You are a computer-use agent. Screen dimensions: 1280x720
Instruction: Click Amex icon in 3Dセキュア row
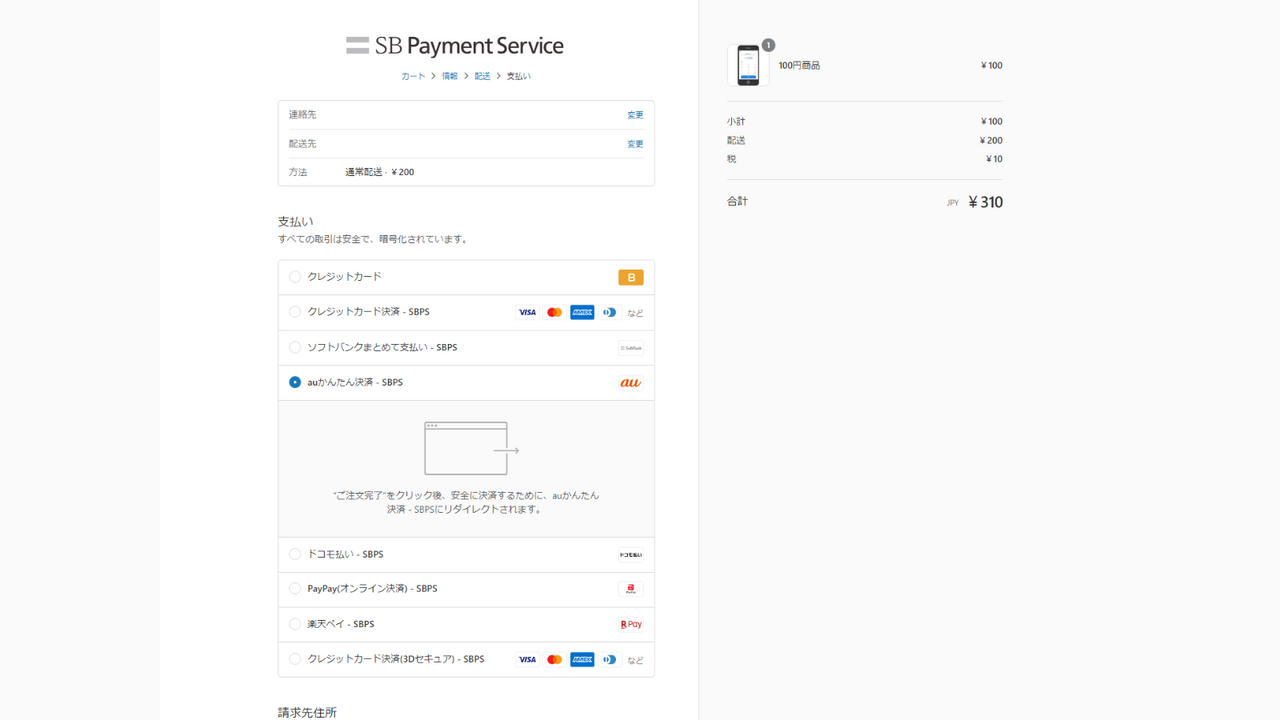(582, 660)
